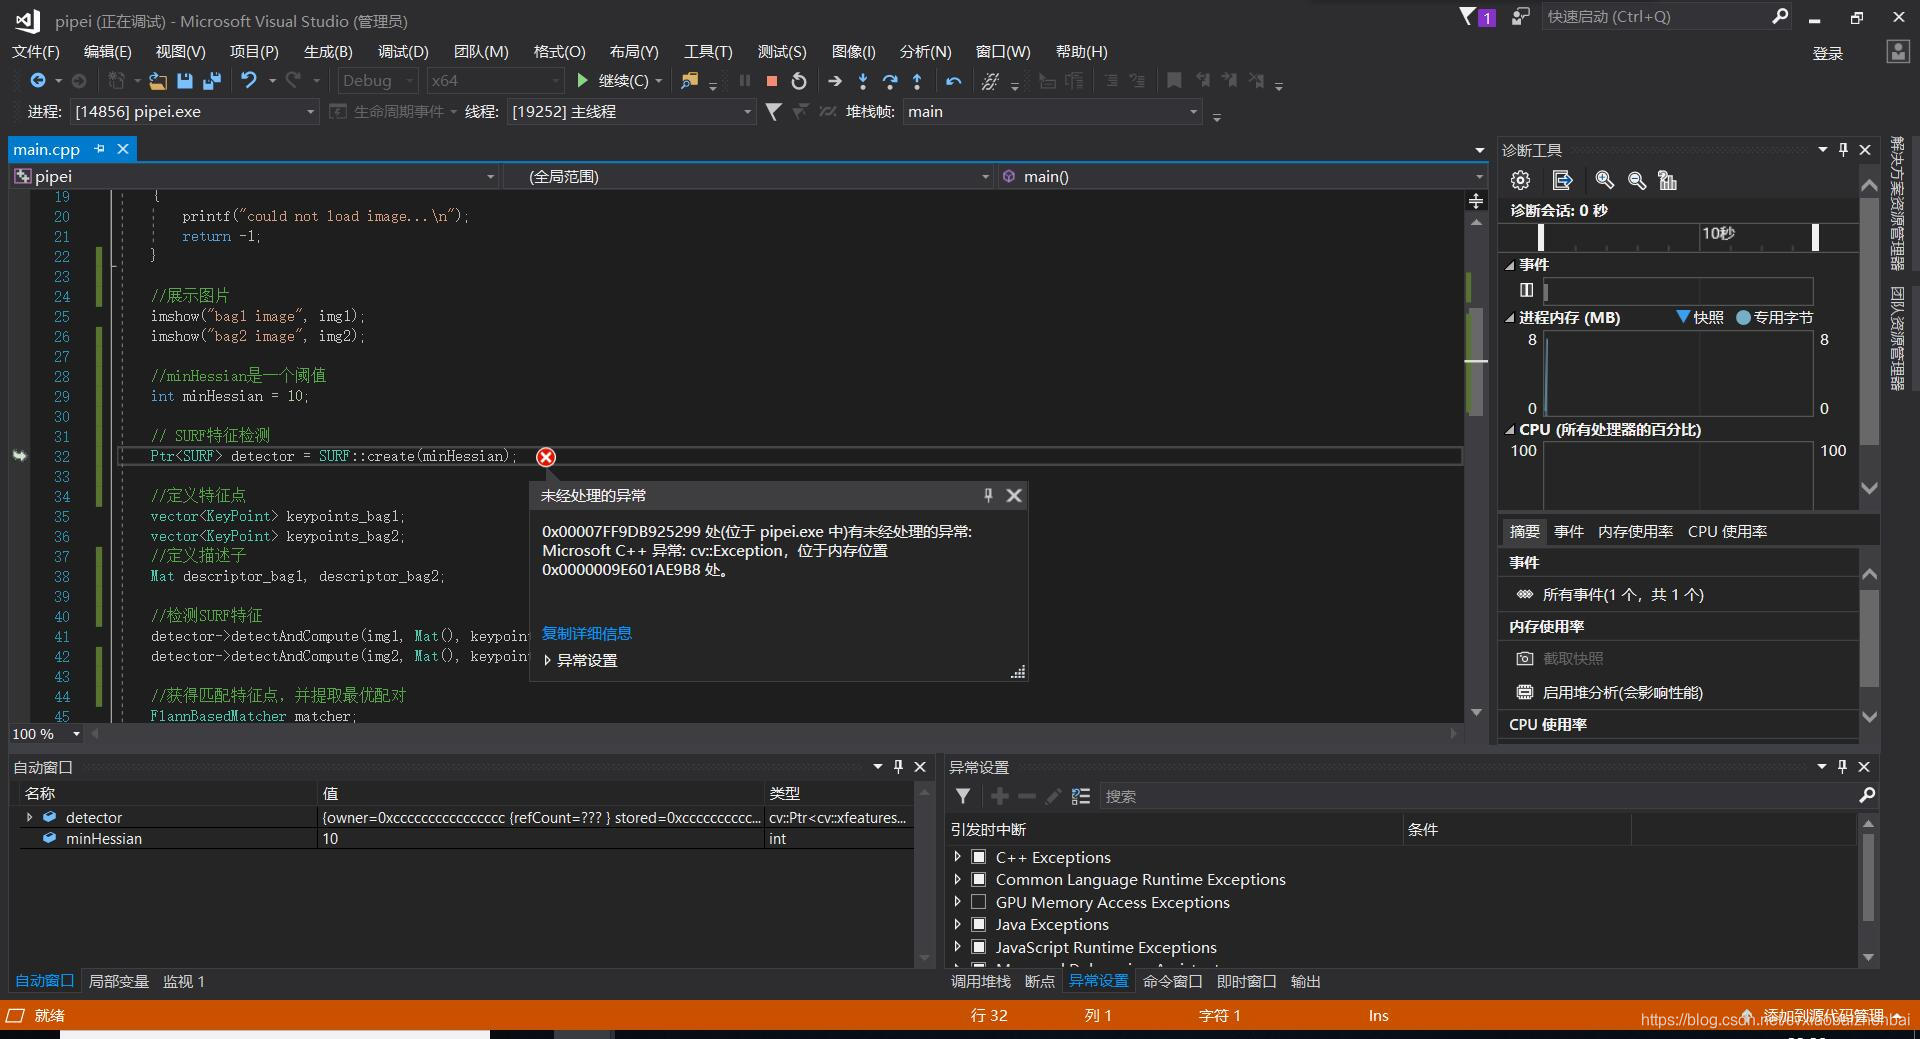The height and width of the screenshot is (1039, 1920).
Task: Click the restore exception list defaults icon
Action: [x=1081, y=796]
